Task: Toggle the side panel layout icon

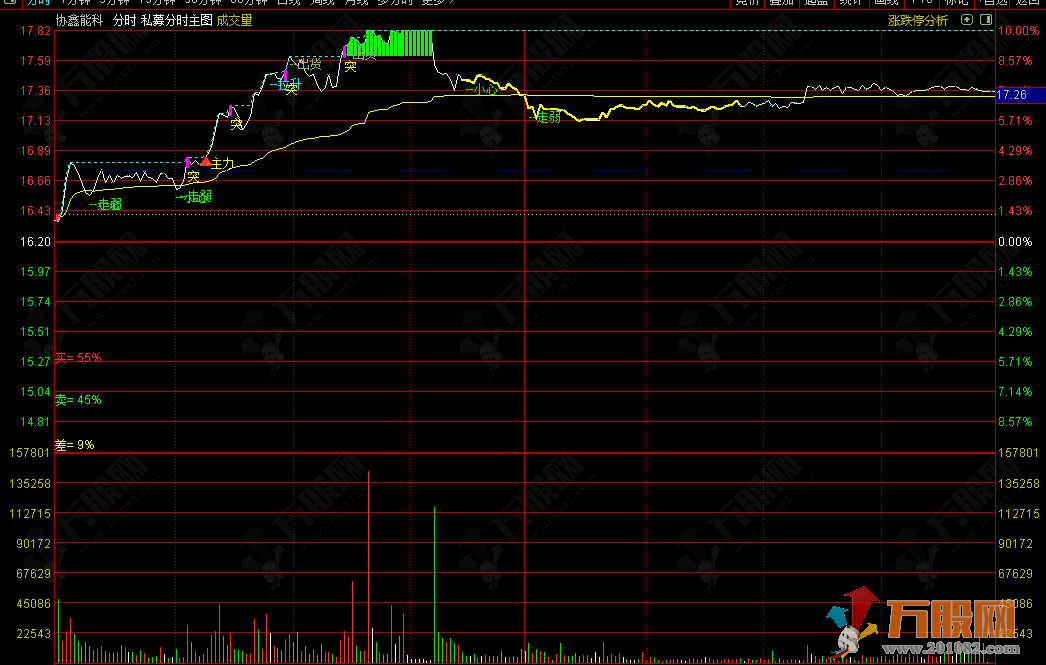Action: click(x=987, y=19)
